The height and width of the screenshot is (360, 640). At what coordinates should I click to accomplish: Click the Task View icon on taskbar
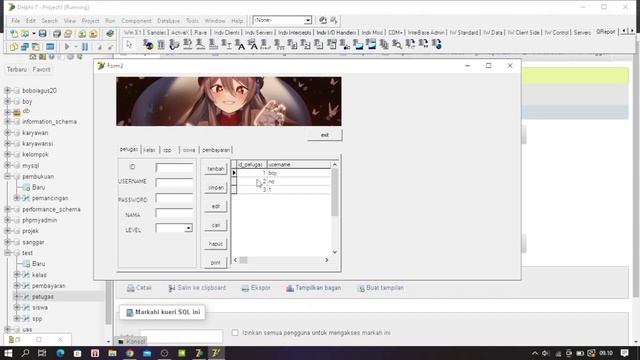(42, 353)
